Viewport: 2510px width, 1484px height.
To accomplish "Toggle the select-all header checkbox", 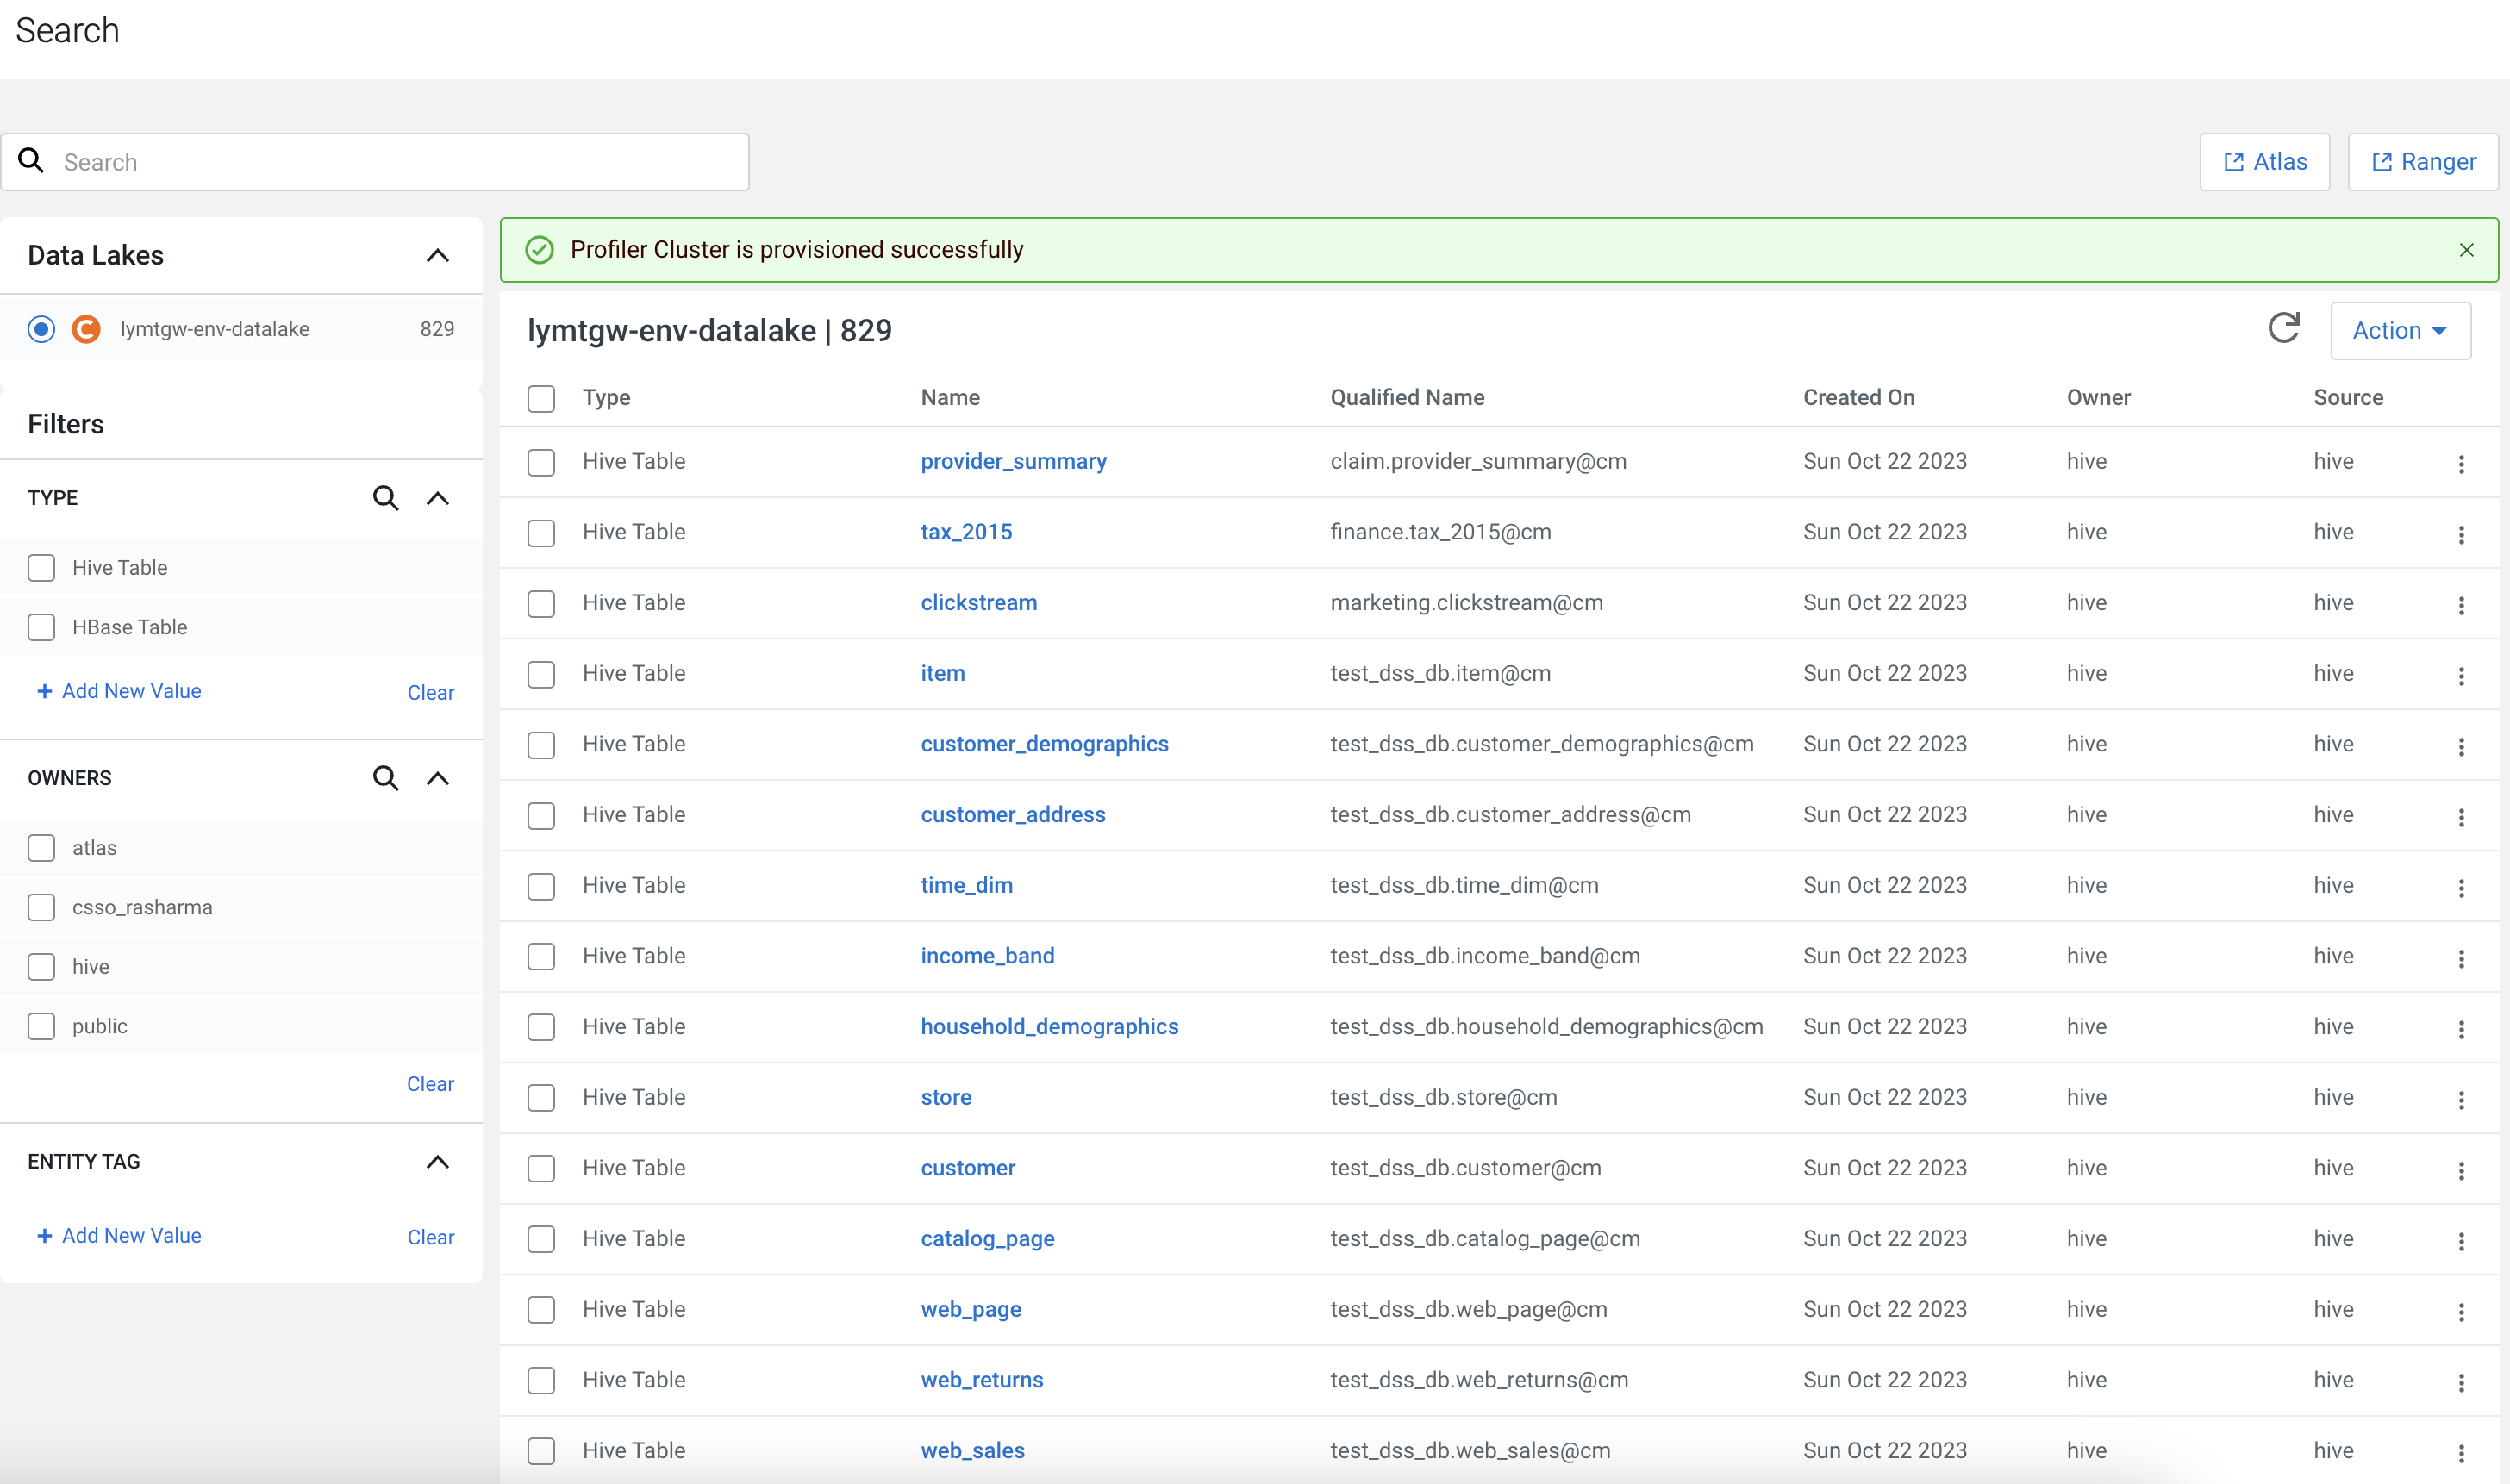I will pos(541,398).
